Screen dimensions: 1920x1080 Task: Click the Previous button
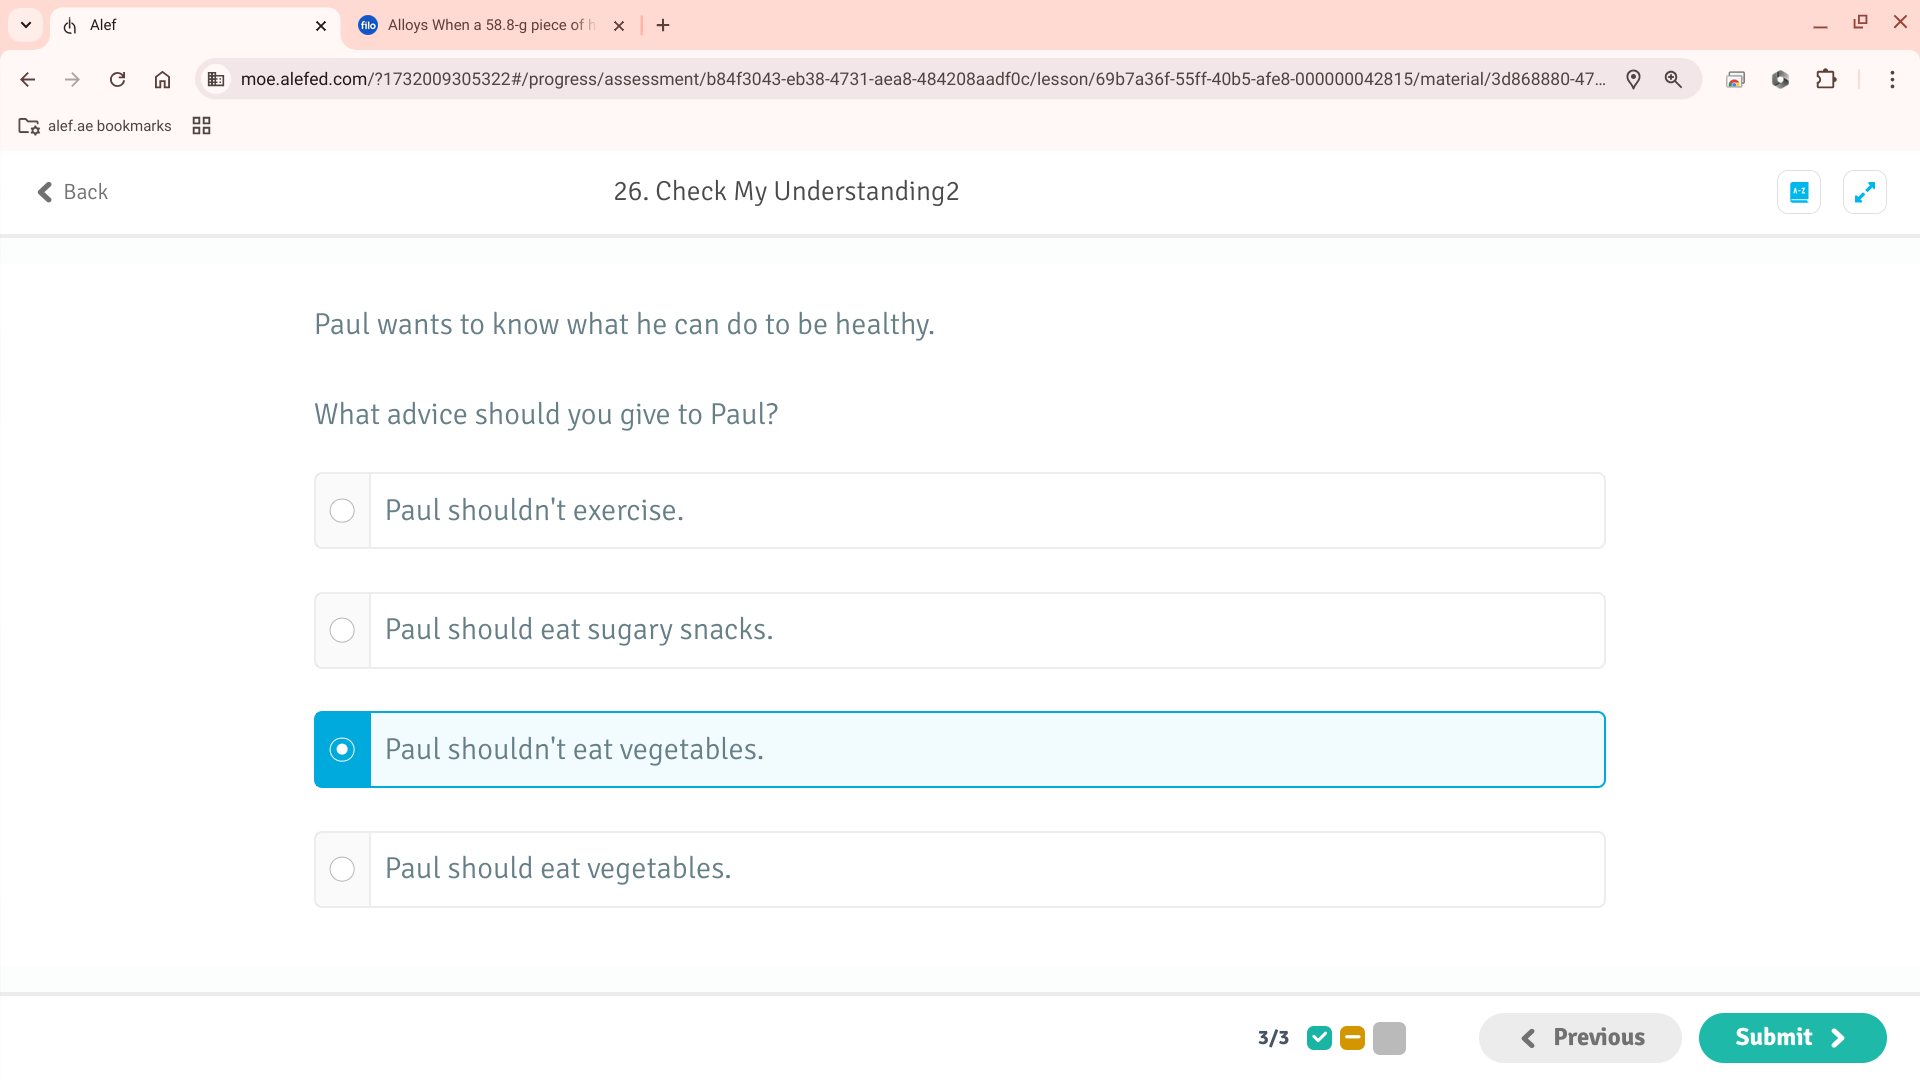point(1580,1038)
